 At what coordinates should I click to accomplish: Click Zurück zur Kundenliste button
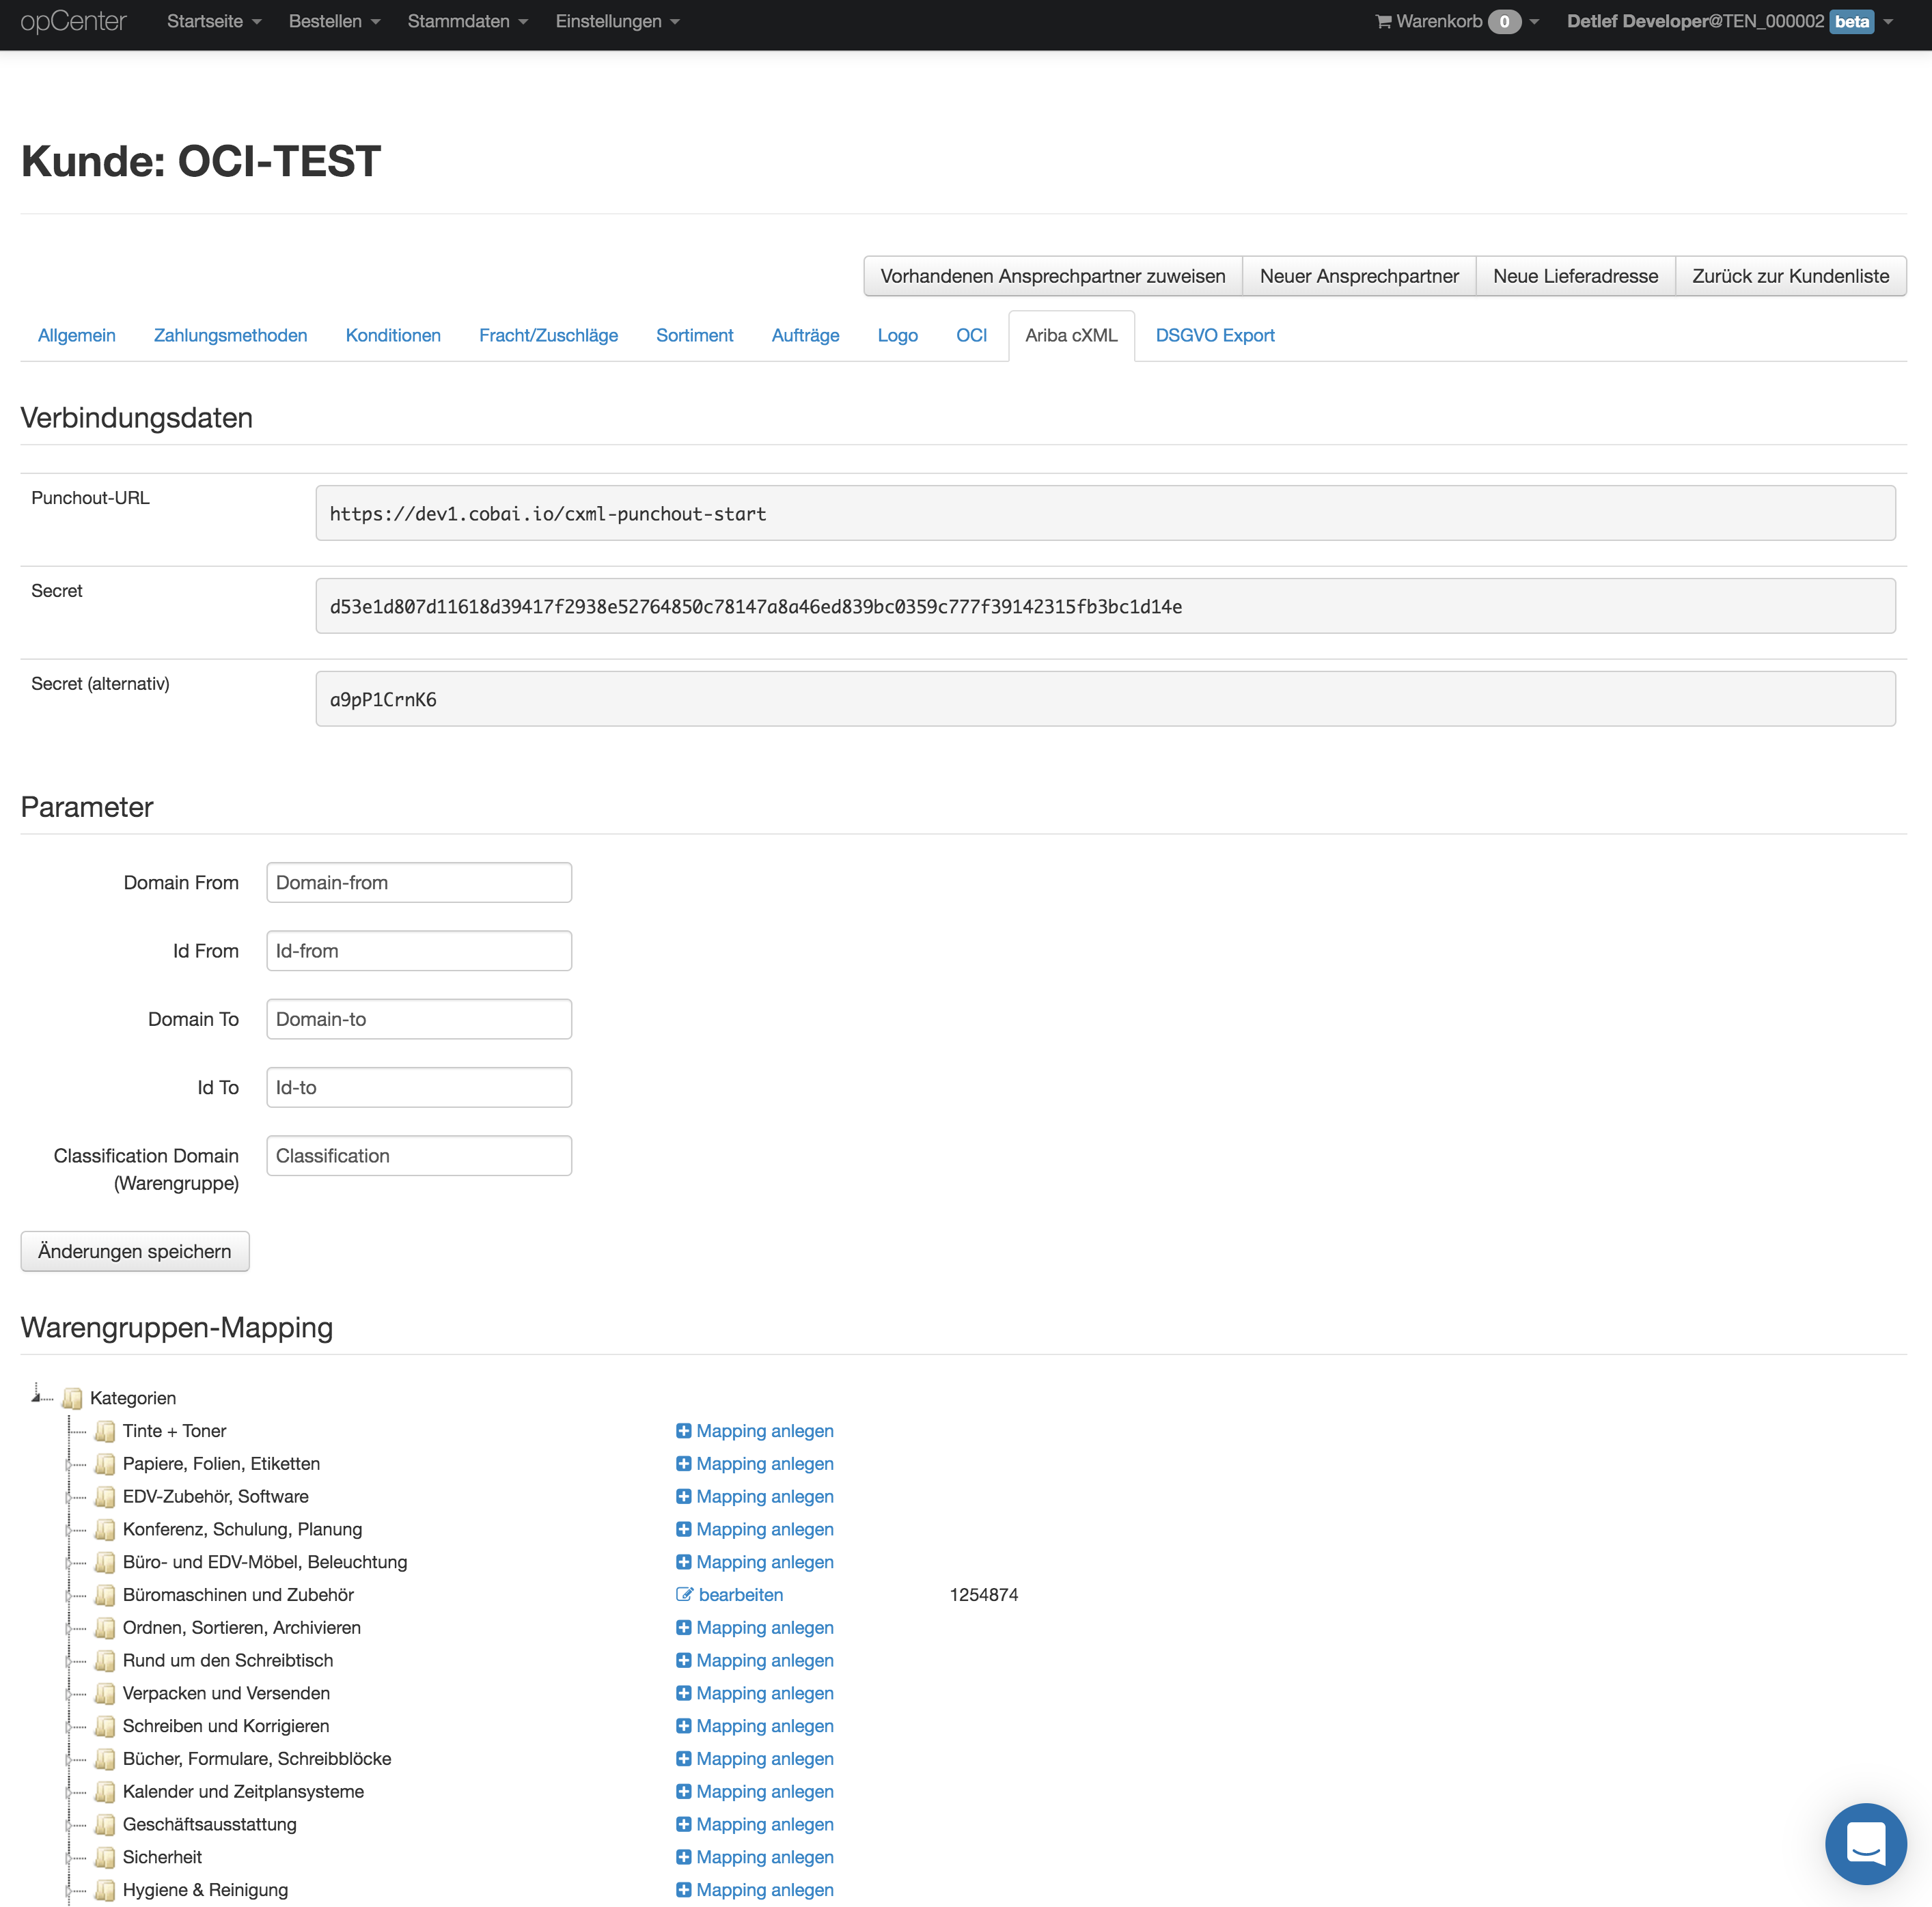pos(1790,276)
